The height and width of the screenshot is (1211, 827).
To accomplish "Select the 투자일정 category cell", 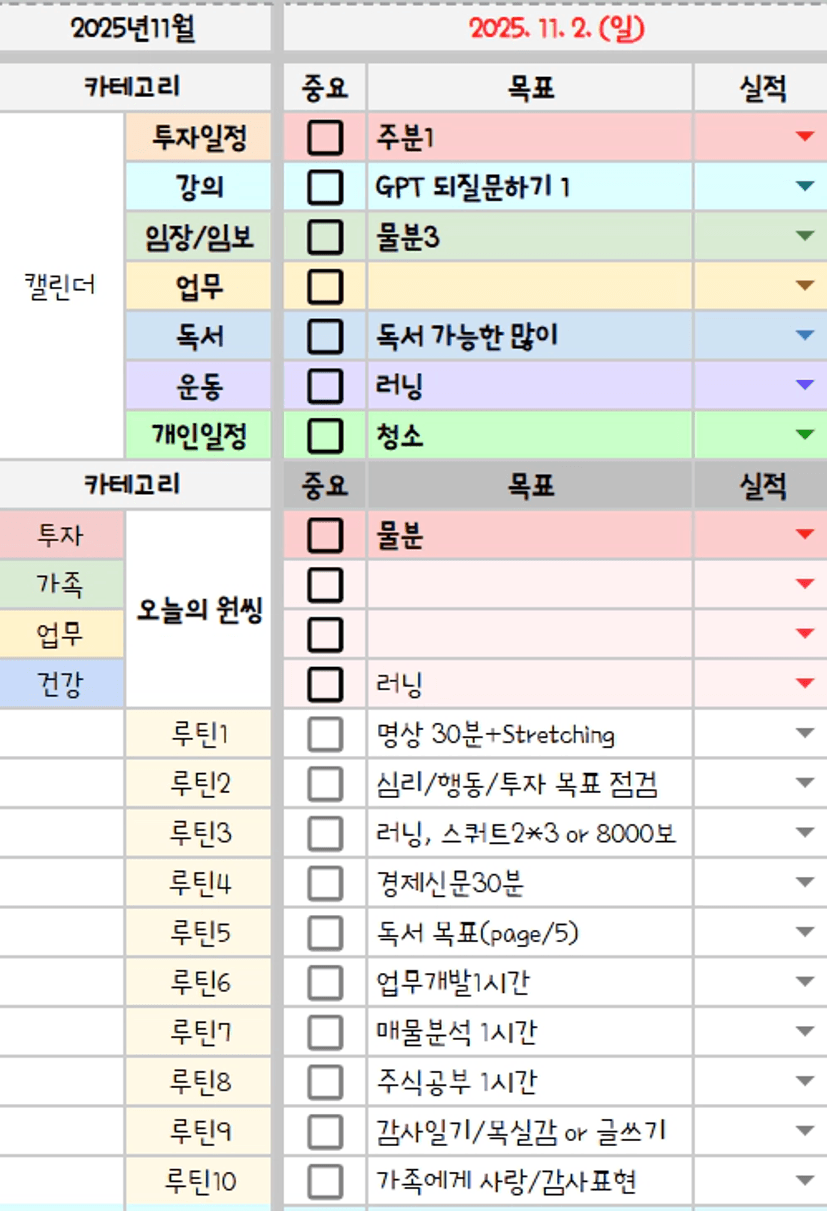I will click(x=198, y=137).
